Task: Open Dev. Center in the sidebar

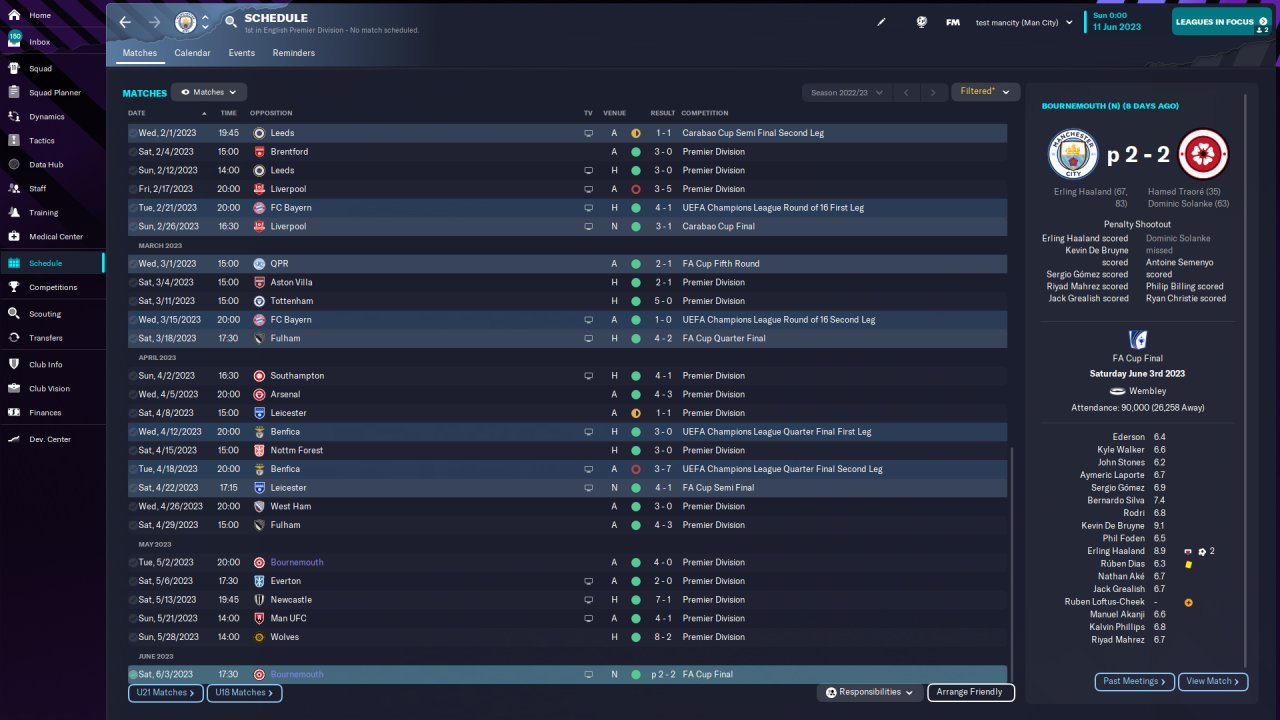Action: point(52,440)
